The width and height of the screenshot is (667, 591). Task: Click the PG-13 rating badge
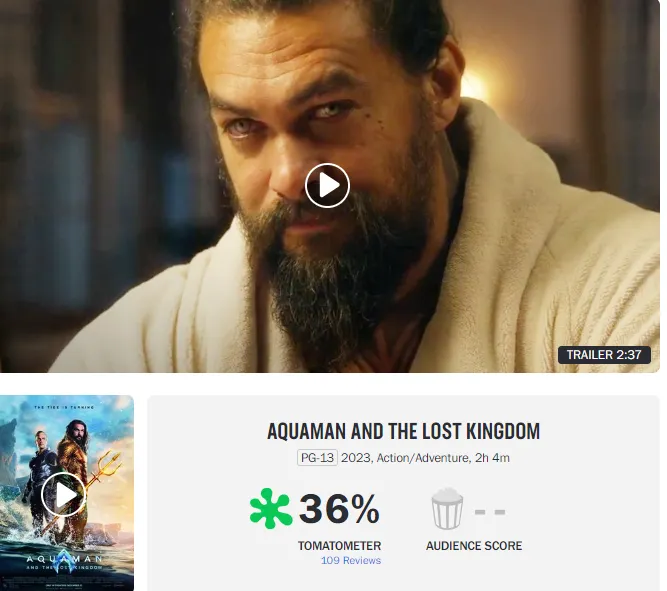pyautogui.click(x=317, y=457)
